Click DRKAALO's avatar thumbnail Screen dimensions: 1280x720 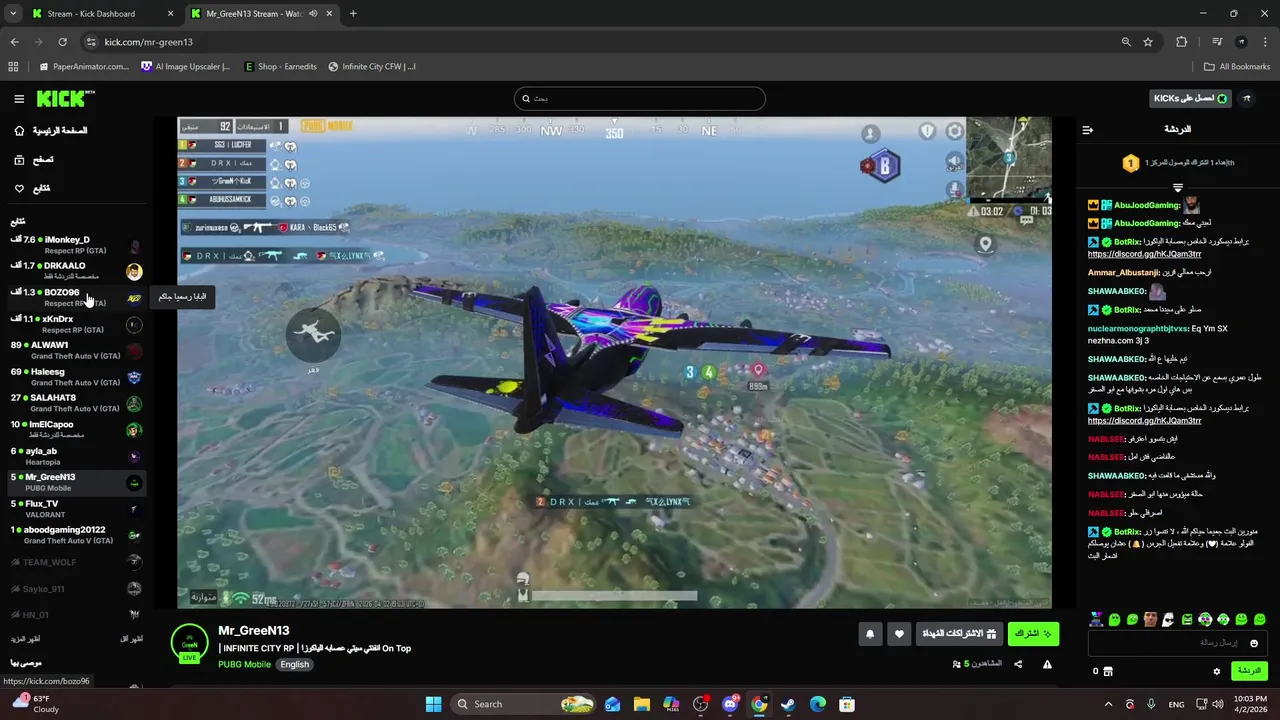(134, 272)
